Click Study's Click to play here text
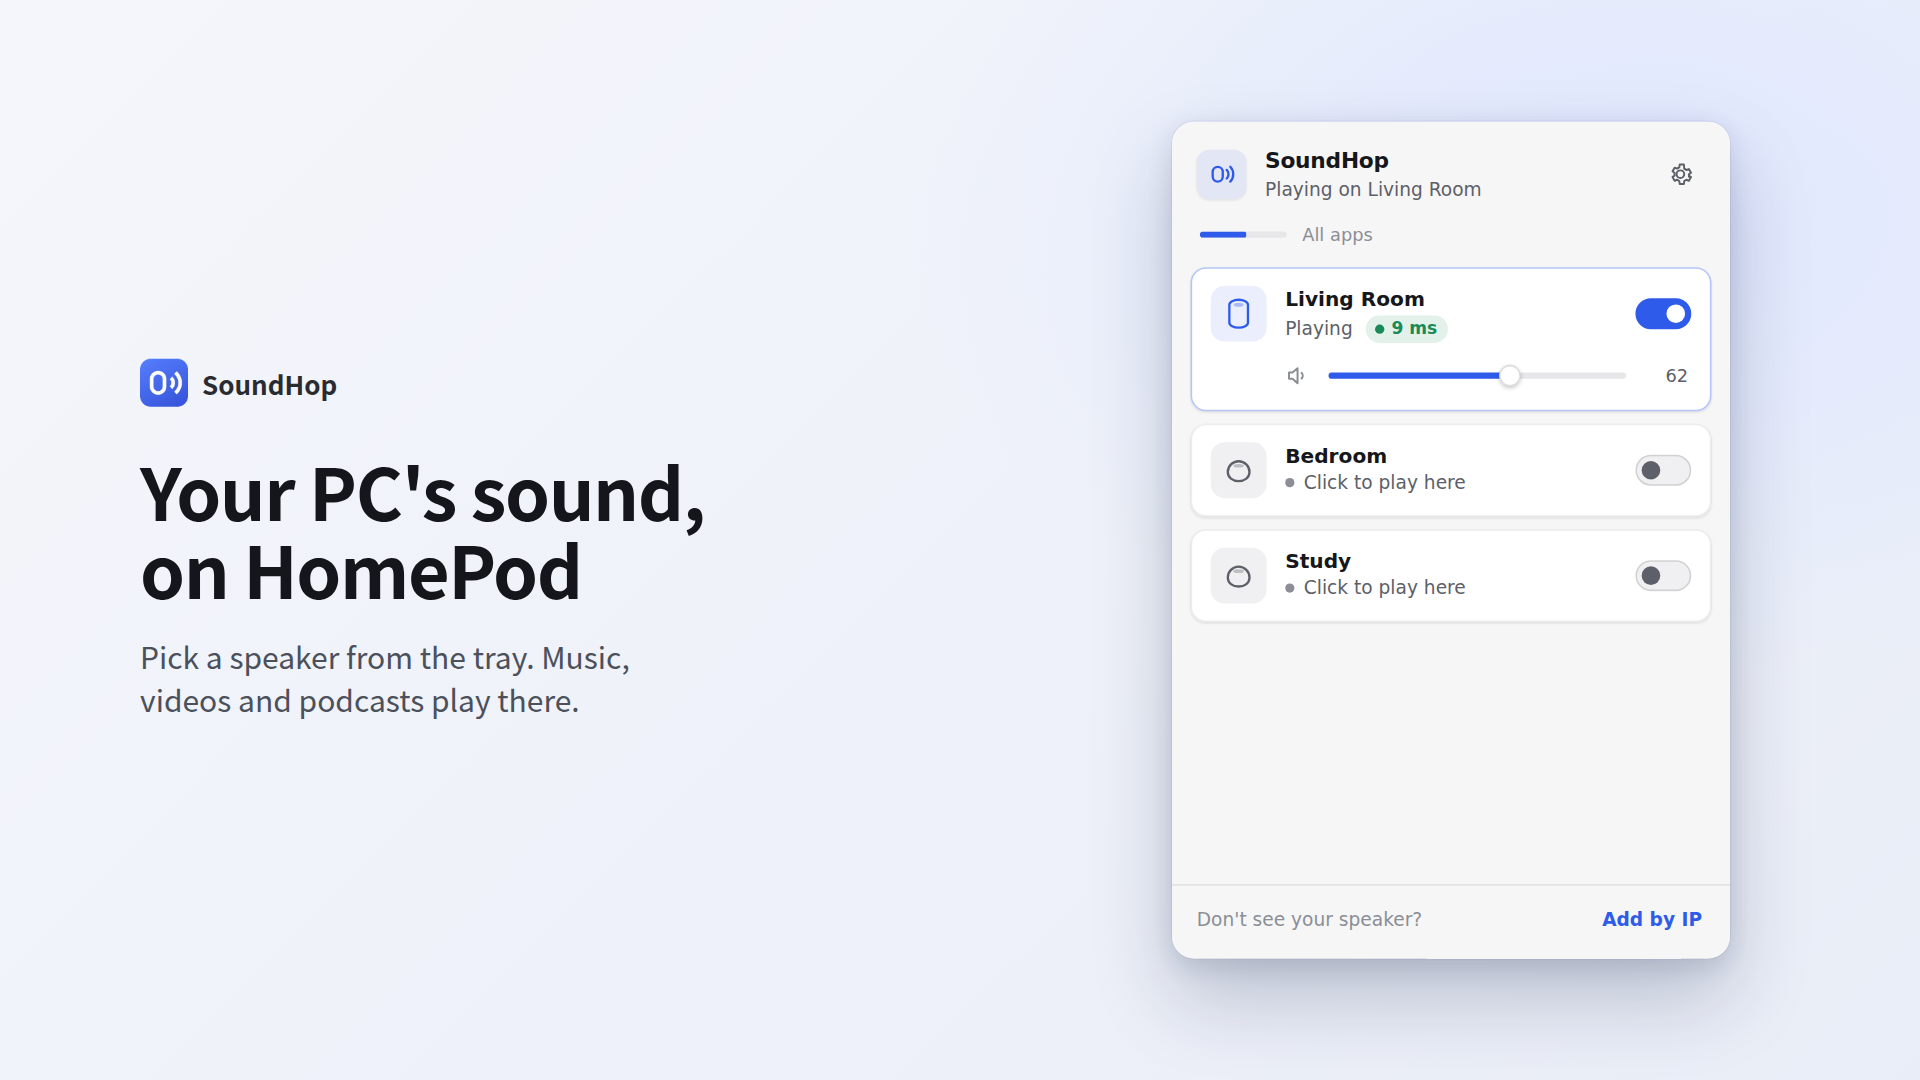1920x1080 pixels. [x=1383, y=587]
